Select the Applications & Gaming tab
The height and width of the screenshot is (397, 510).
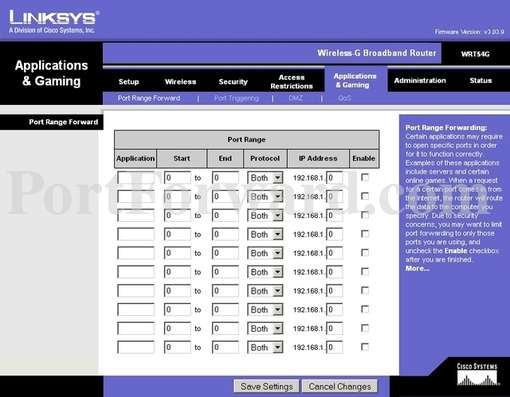pos(355,80)
